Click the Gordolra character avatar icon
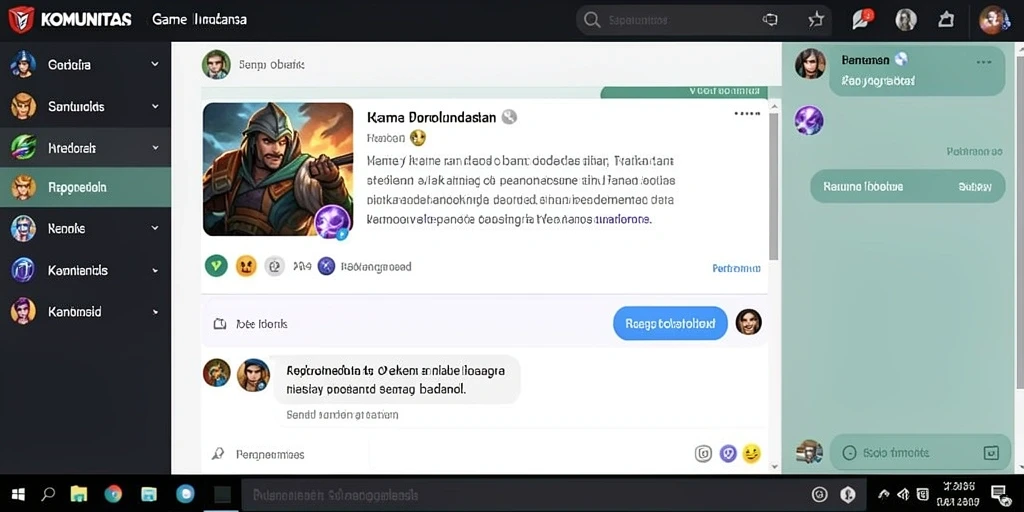 pyautogui.click(x=23, y=64)
